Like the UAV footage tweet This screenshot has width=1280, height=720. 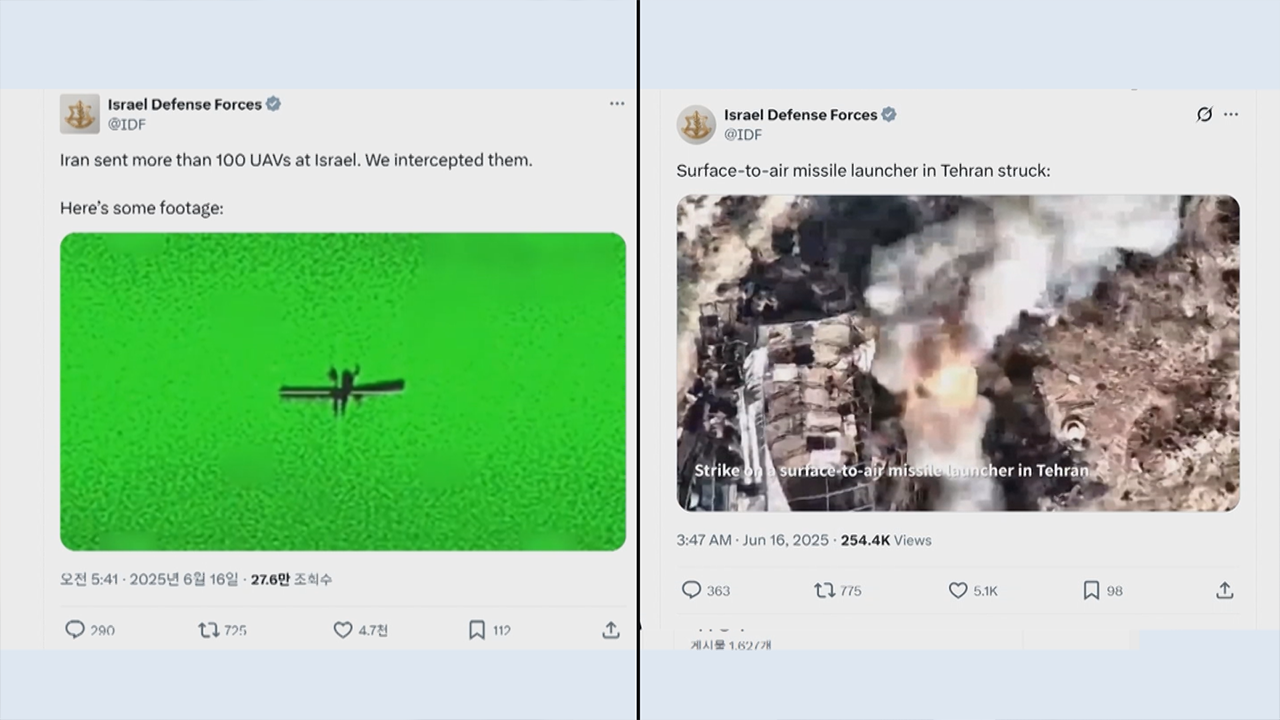tap(343, 630)
